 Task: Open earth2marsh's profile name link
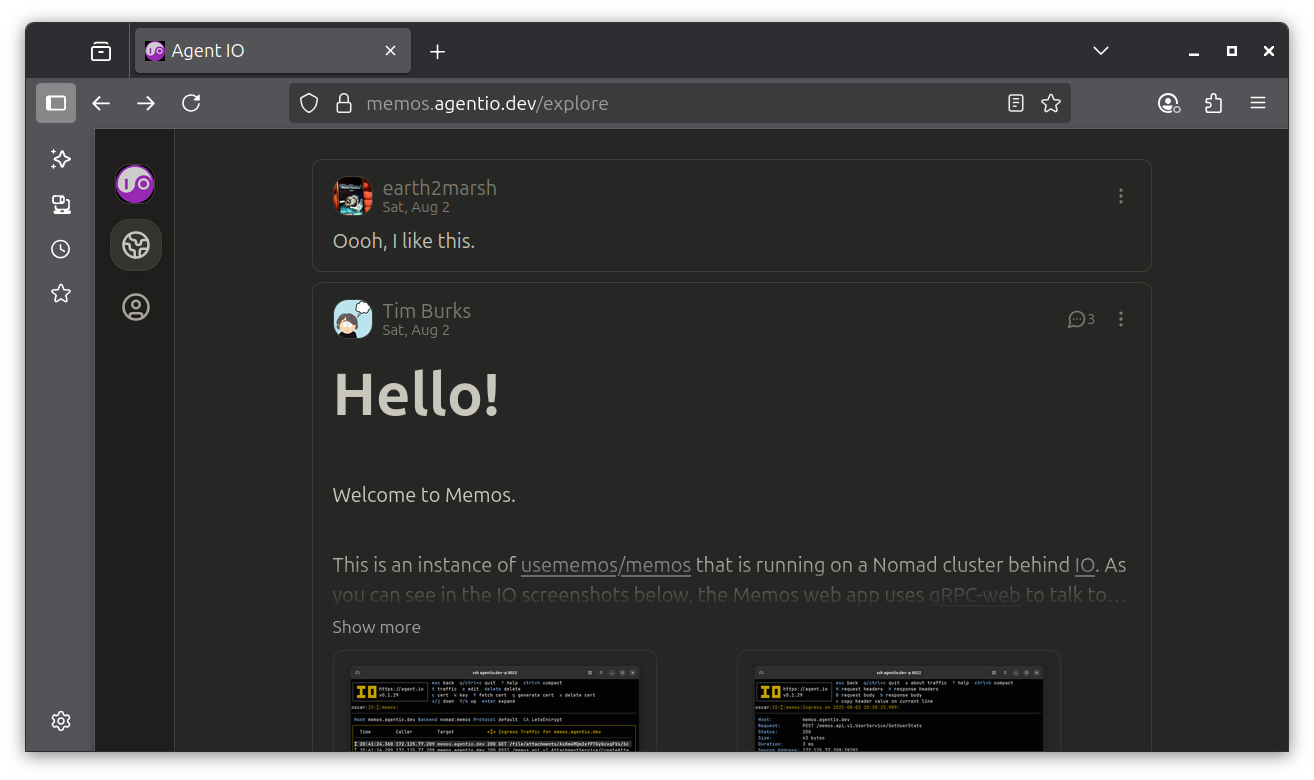click(x=439, y=188)
